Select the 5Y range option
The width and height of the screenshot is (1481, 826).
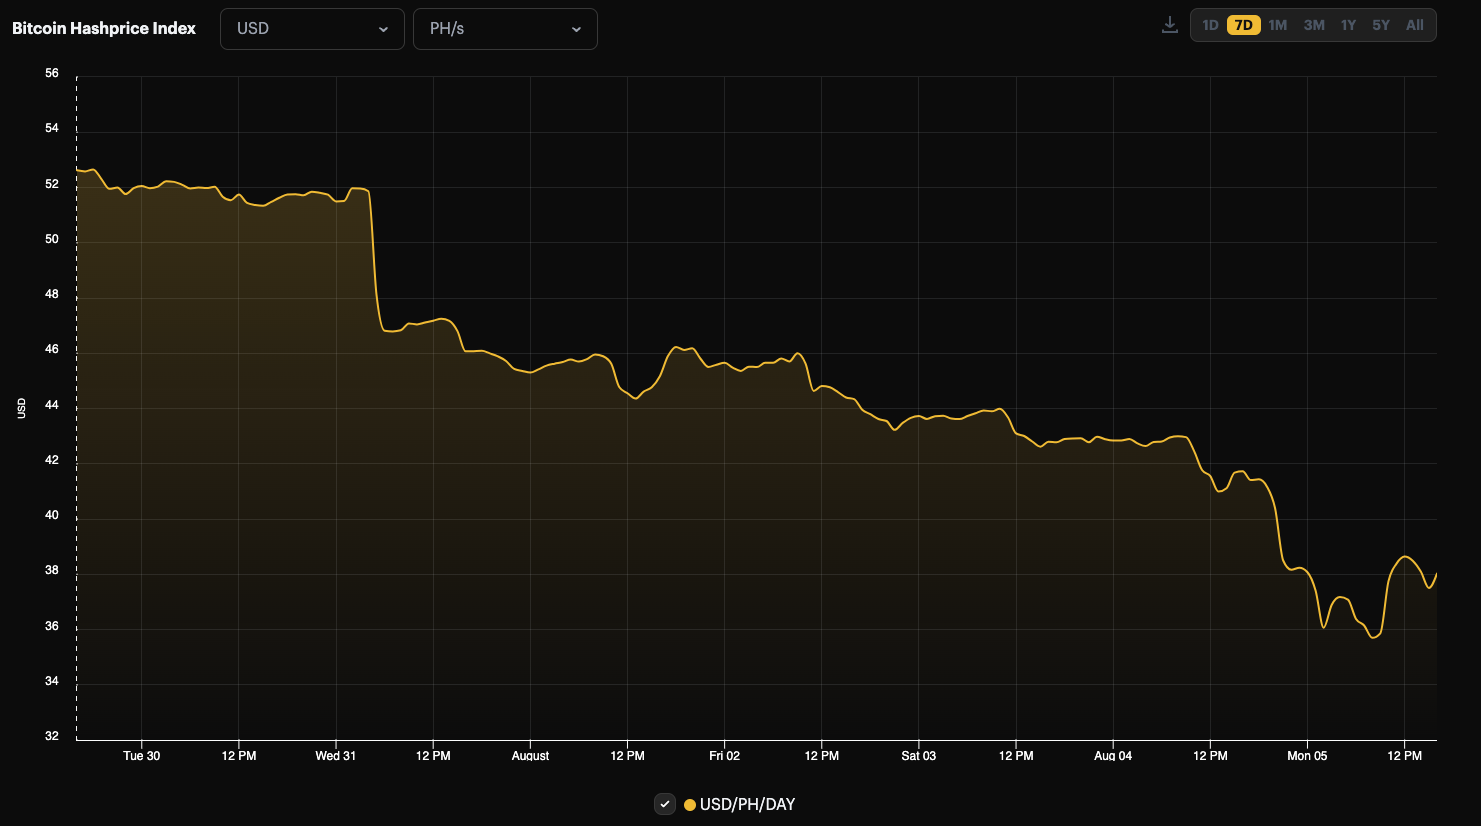pos(1380,25)
